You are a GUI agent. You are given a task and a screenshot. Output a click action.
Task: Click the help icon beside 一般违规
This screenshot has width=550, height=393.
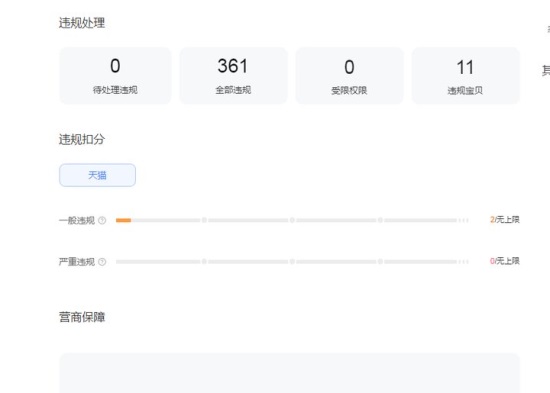[102, 220]
